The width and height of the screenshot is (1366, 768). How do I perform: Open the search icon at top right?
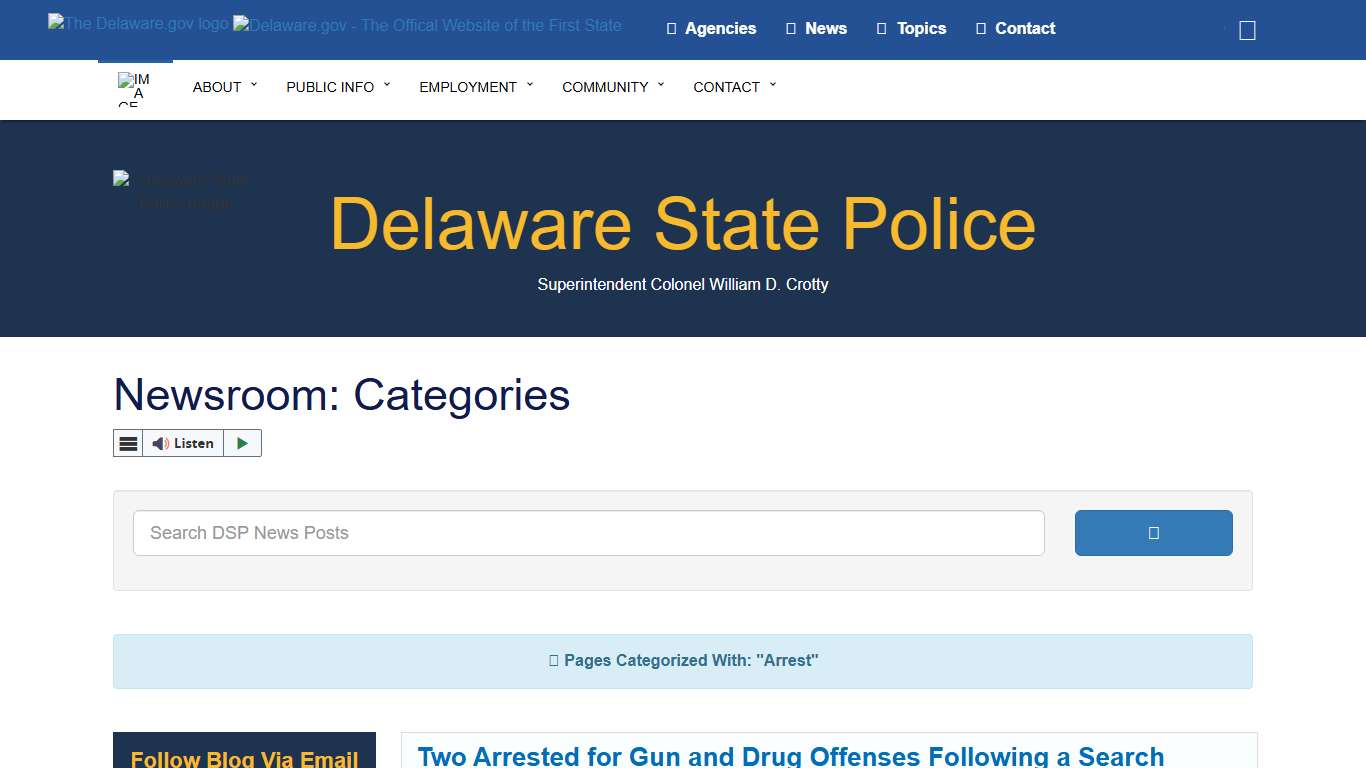(x=1245, y=30)
